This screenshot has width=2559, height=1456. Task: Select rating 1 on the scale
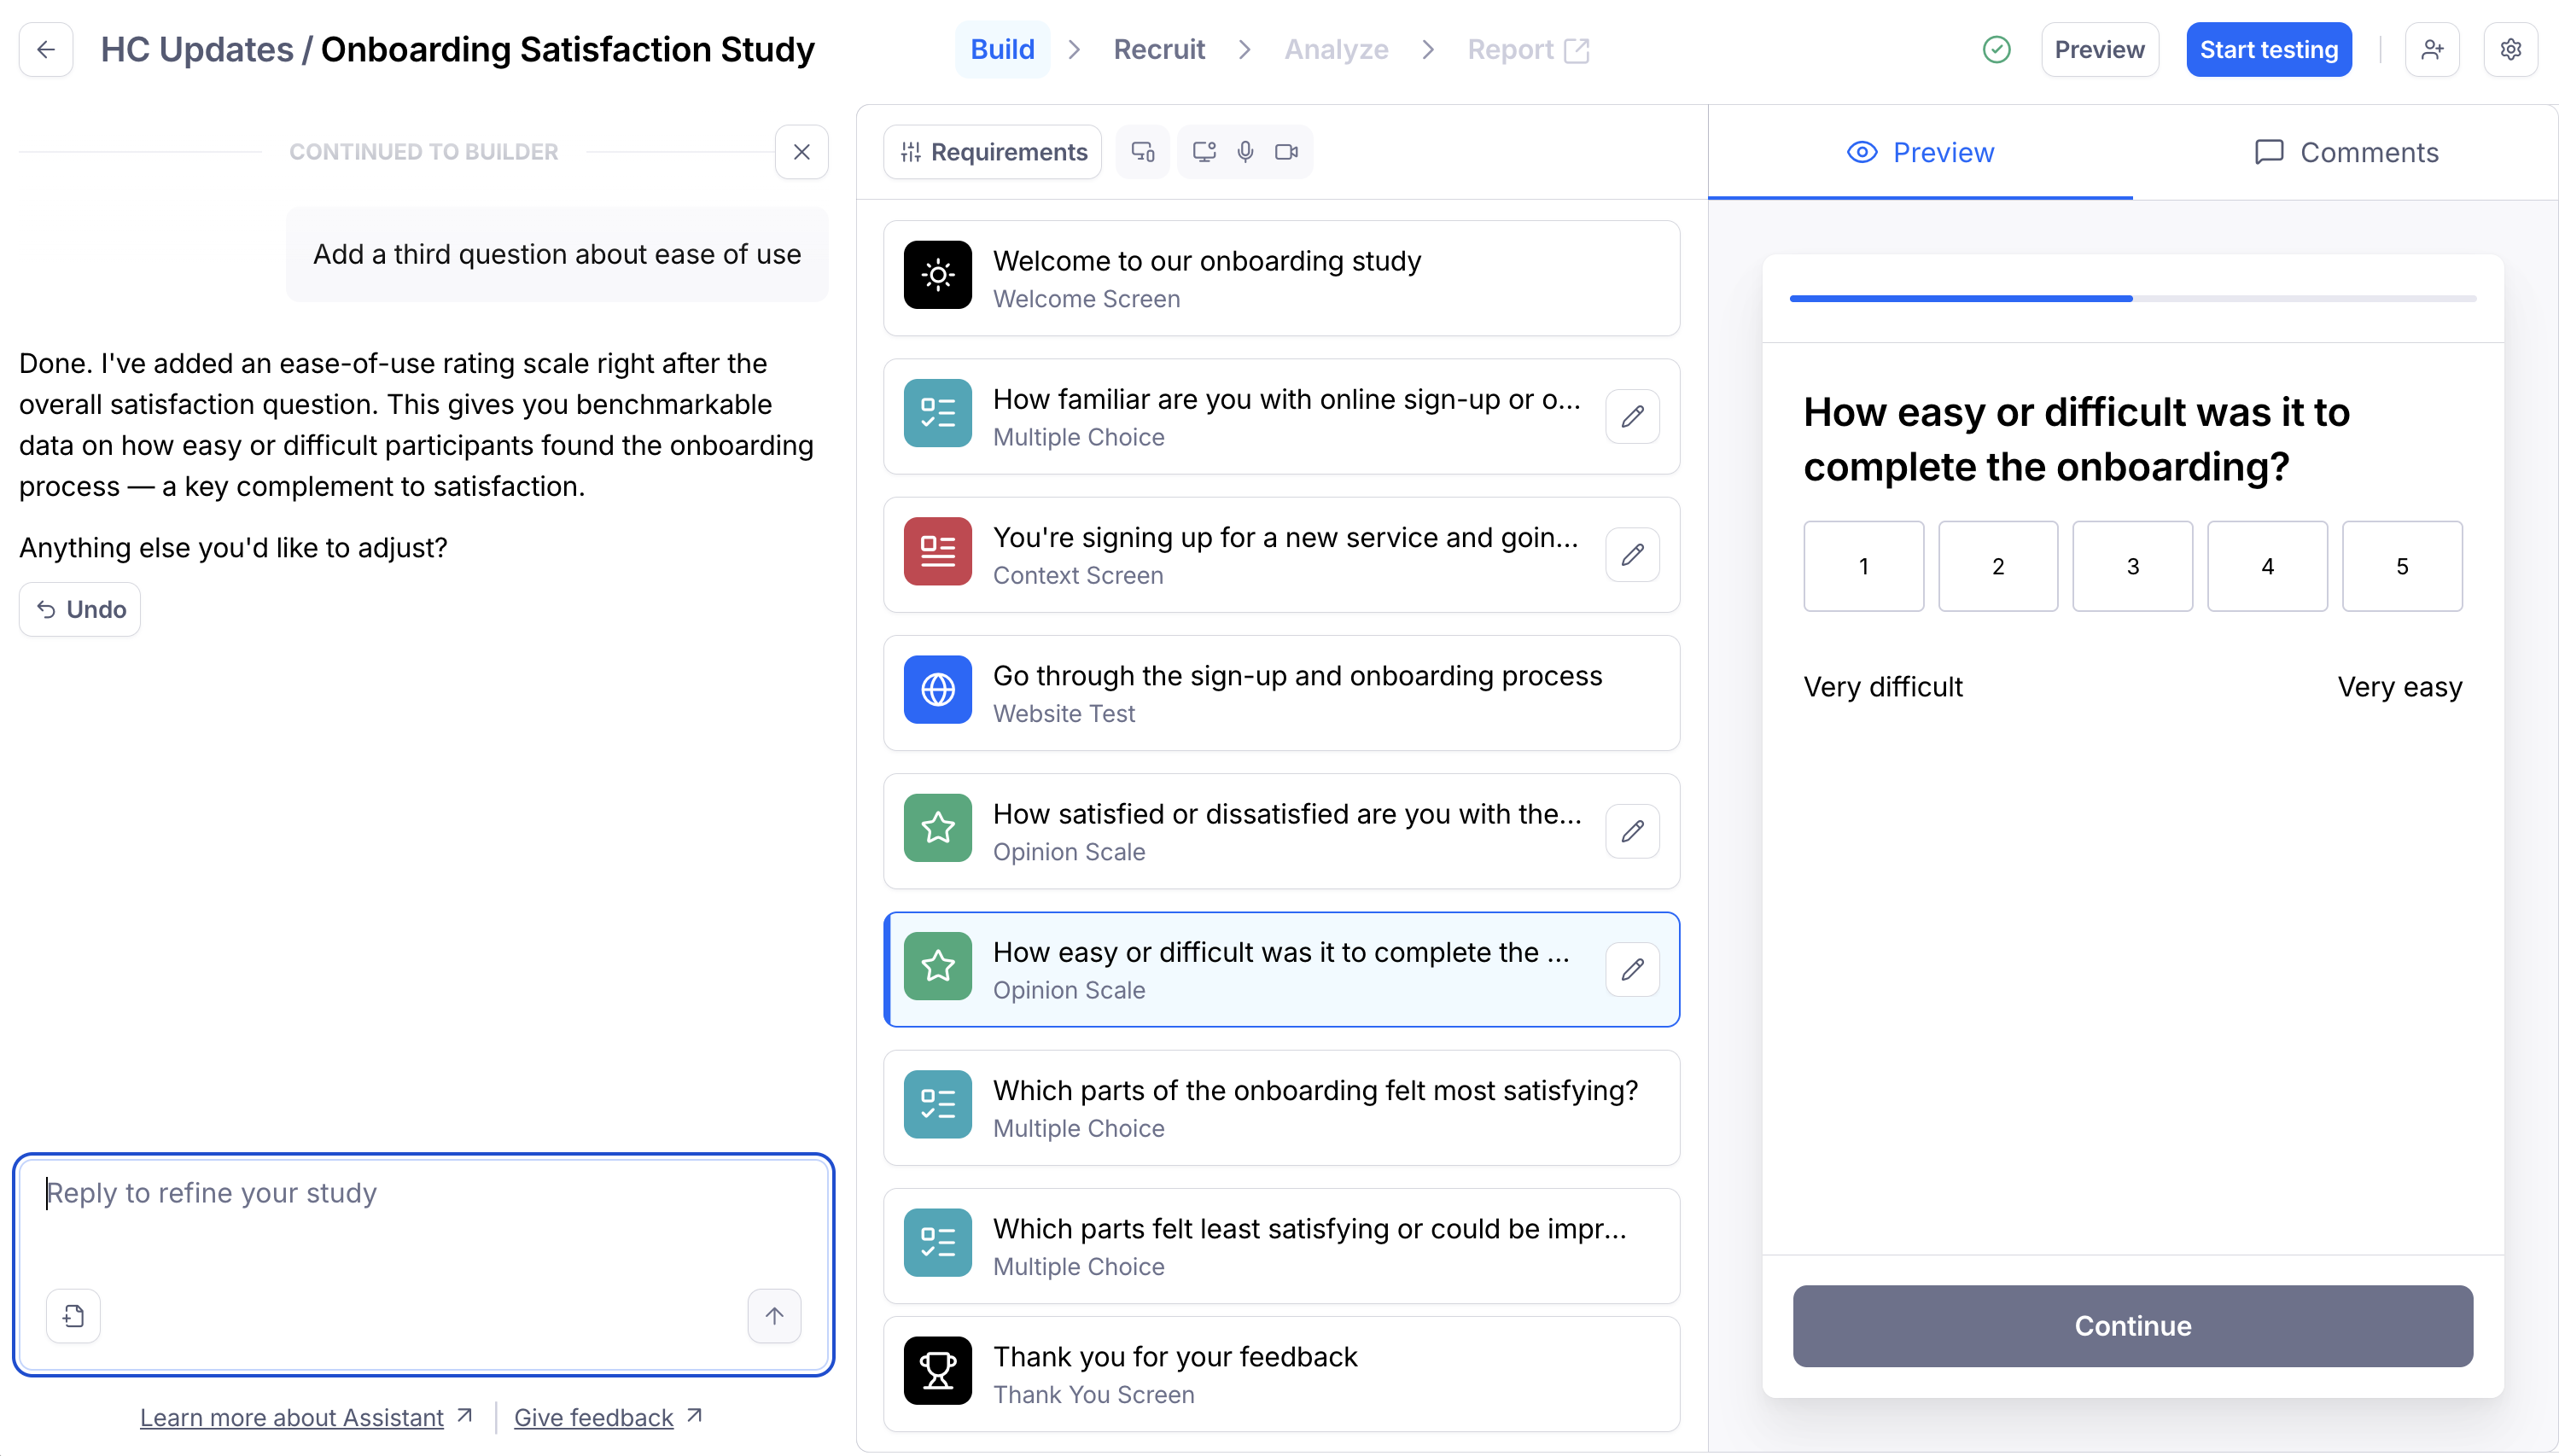(x=1863, y=566)
